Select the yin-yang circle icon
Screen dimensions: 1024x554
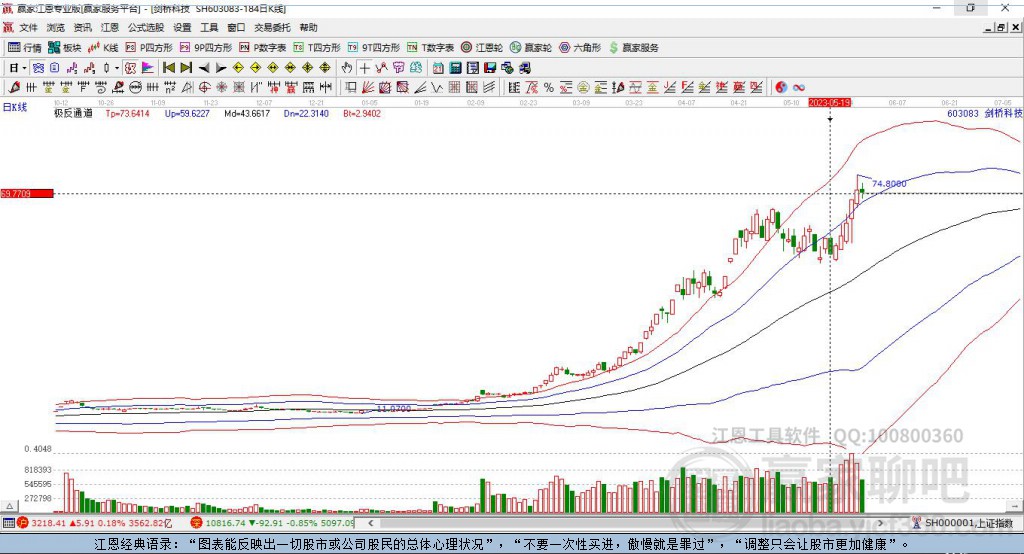pyautogui.click(x=781, y=88)
